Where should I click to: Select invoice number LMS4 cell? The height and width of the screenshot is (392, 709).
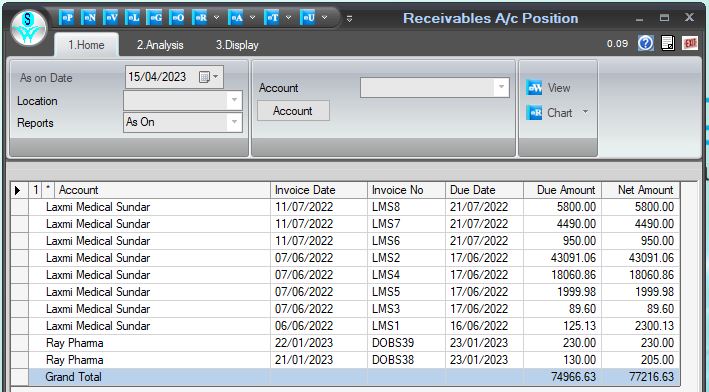click(406, 275)
